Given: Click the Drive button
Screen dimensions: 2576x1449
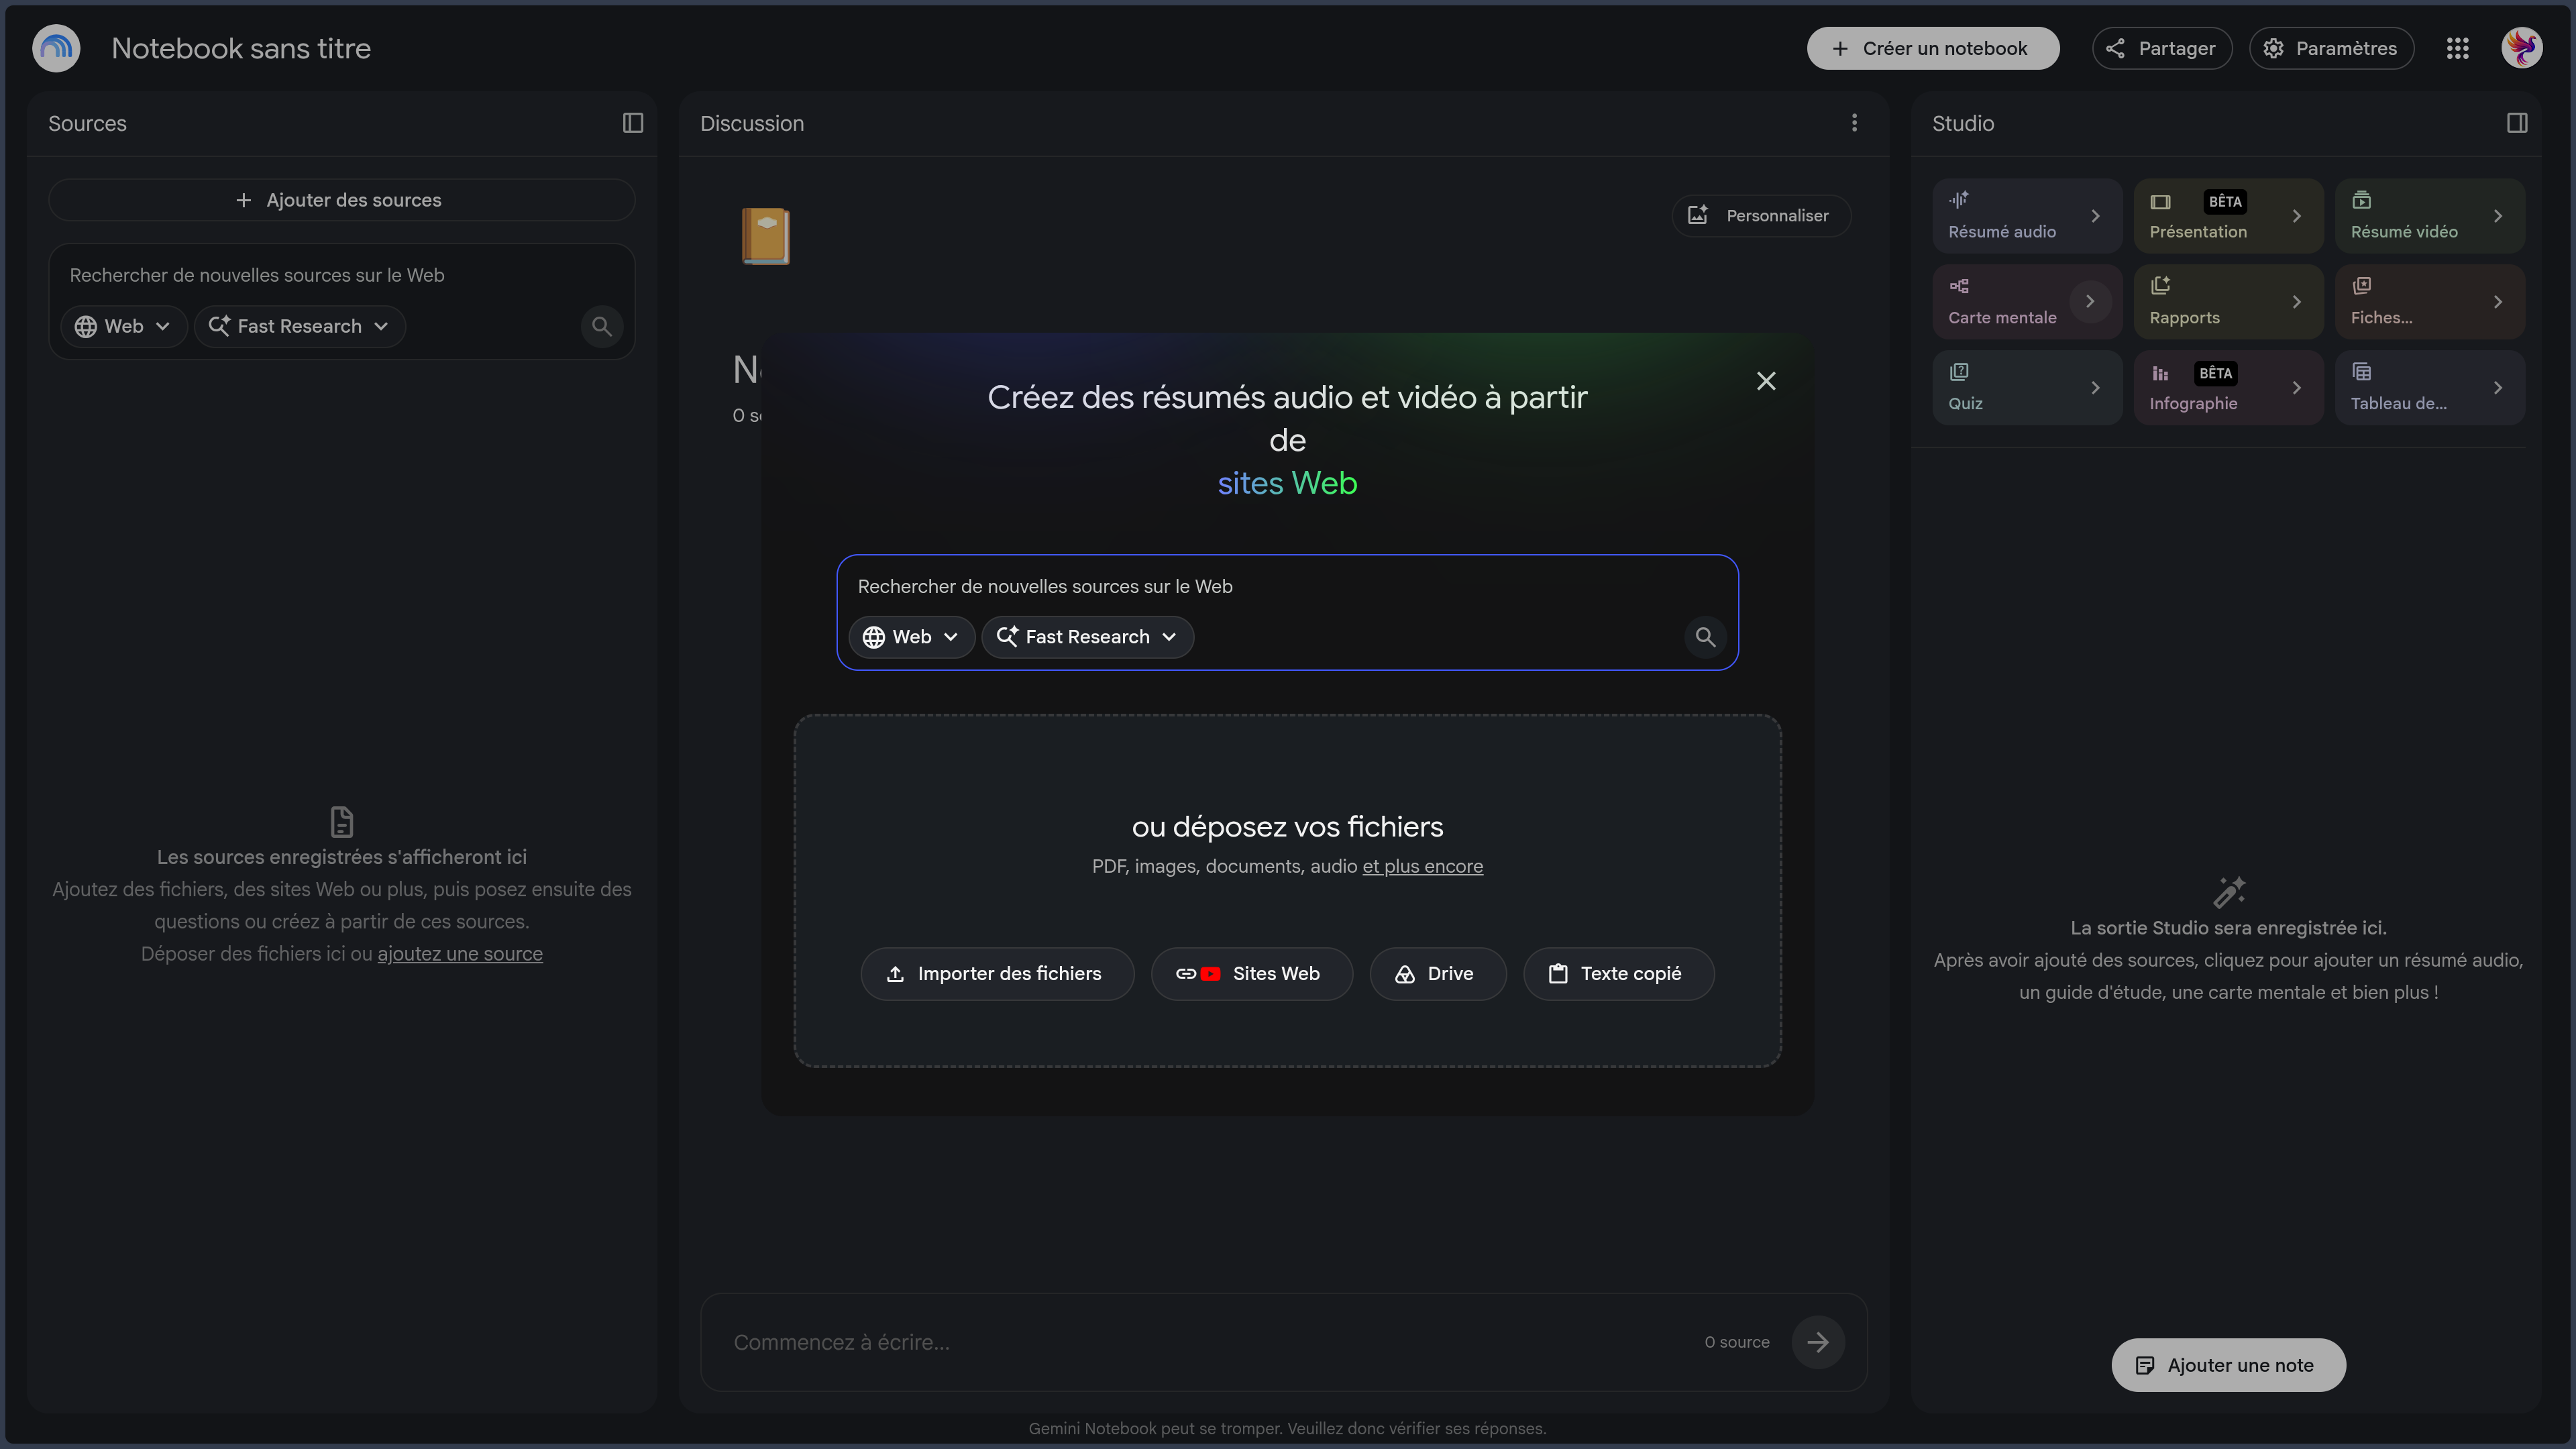Looking at the screenshot, I should [1437, 974].
